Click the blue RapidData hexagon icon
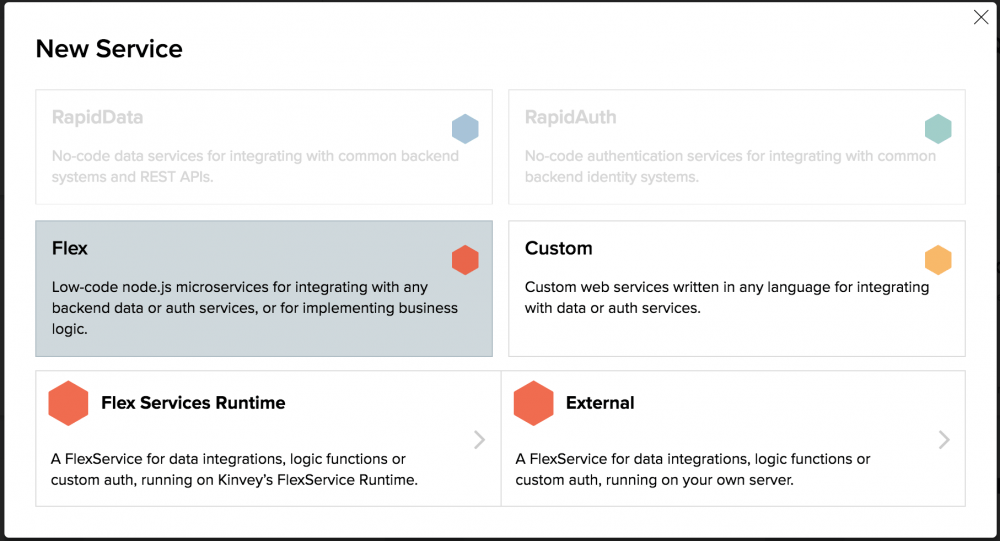 465,129
